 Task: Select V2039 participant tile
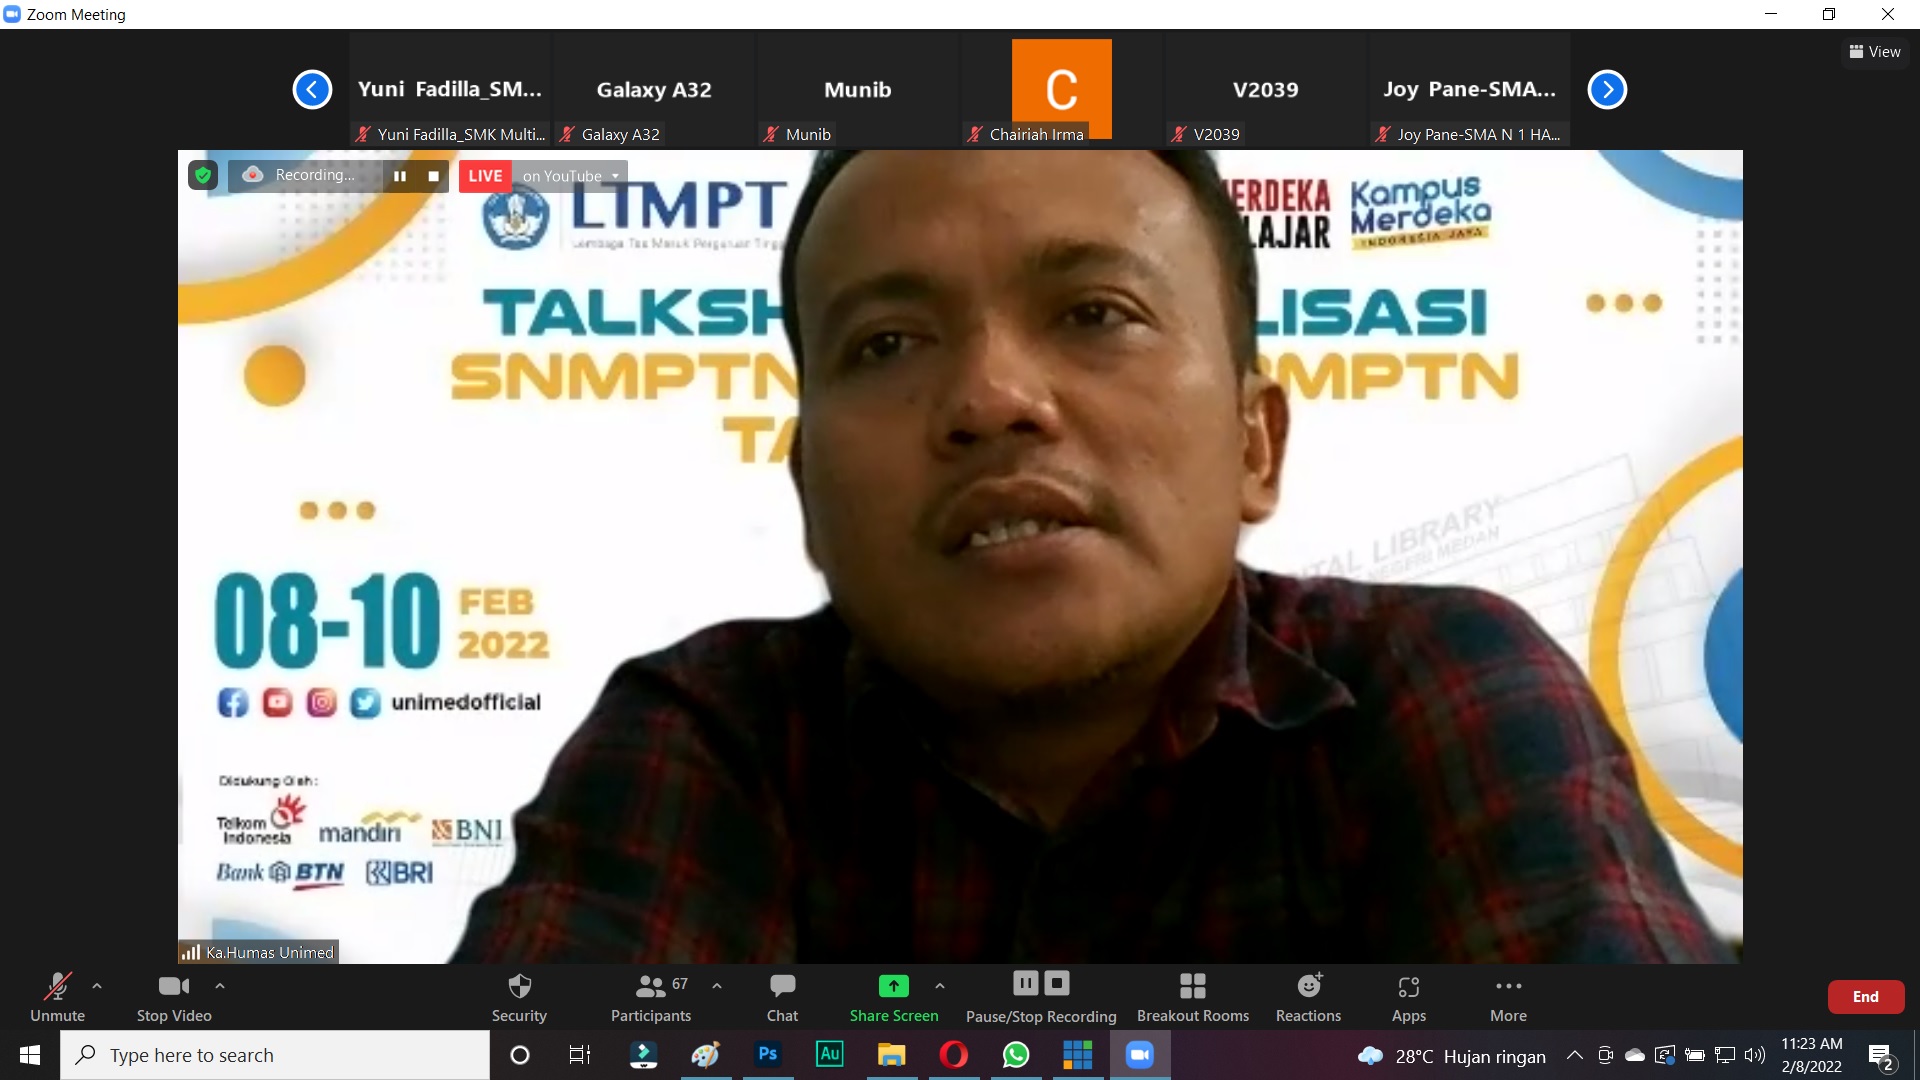pyautogui.click(x=1266, y=90)
